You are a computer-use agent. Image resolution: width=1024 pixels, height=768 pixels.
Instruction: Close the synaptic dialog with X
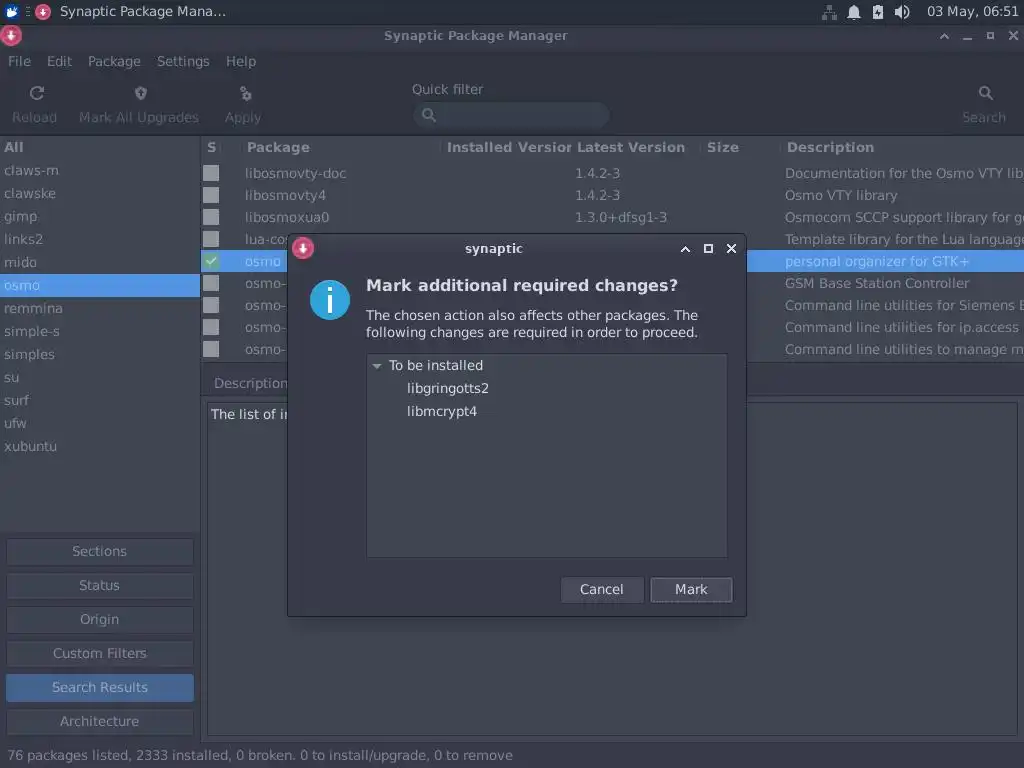point(731,249)
